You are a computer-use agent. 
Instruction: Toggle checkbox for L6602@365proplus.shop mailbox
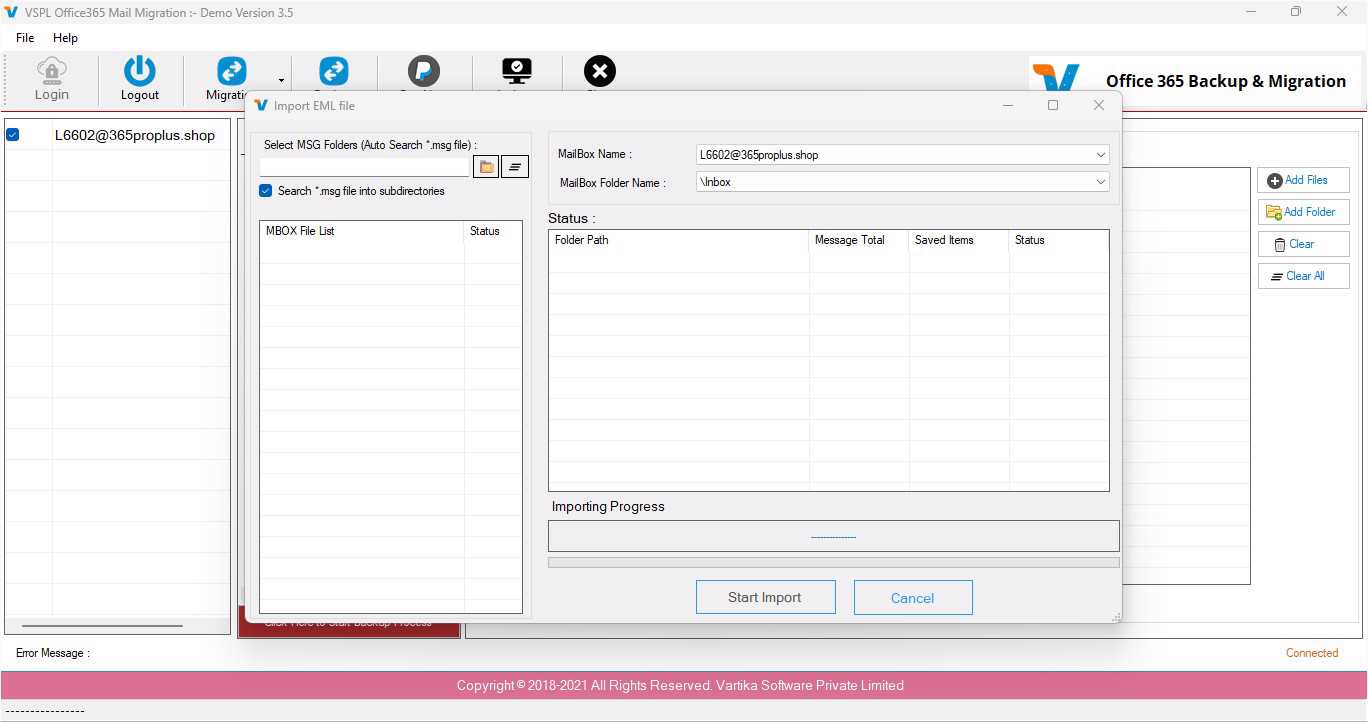13,135
